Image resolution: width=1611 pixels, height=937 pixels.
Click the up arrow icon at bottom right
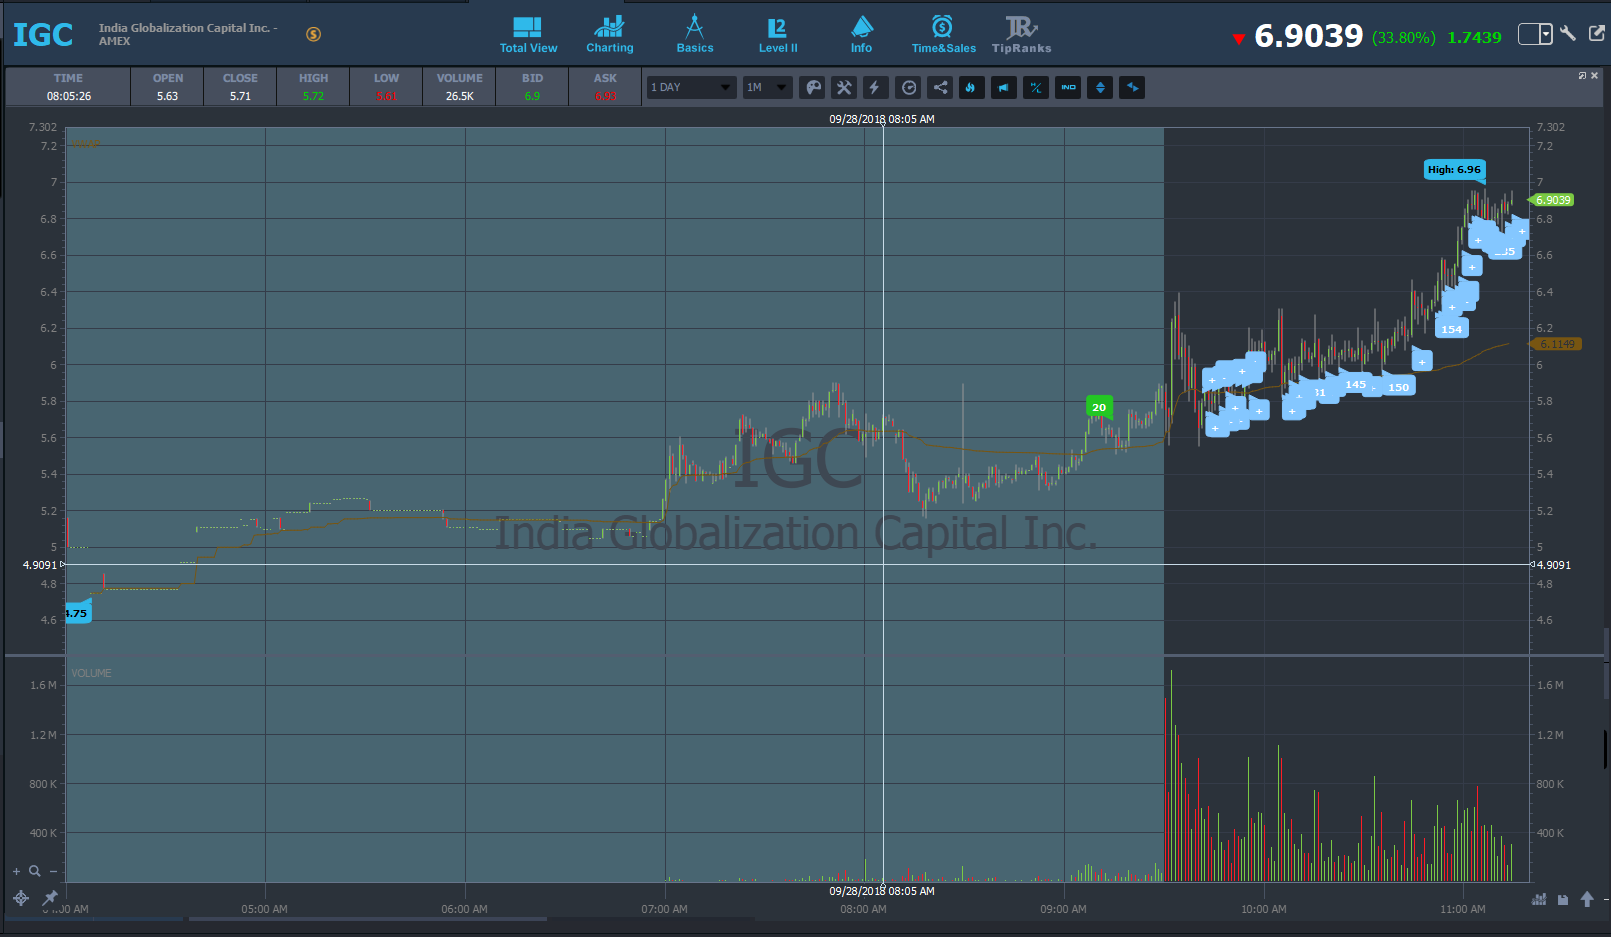pos(1587,899)
